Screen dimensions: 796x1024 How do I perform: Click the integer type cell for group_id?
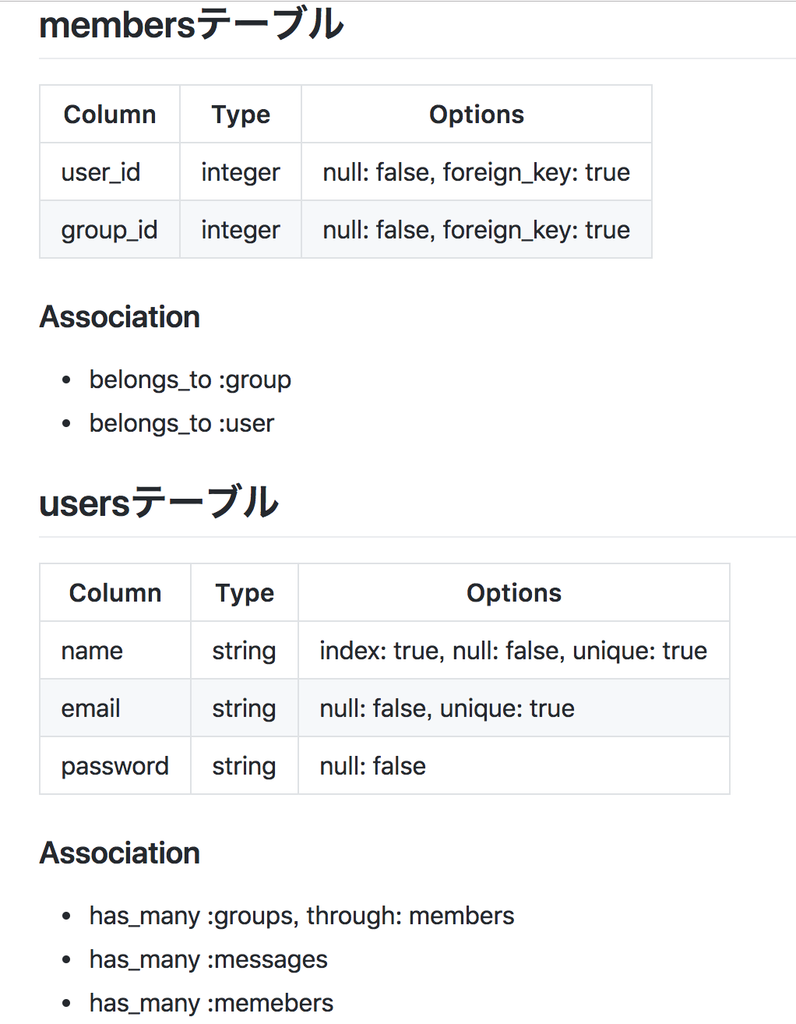(240, 229)
